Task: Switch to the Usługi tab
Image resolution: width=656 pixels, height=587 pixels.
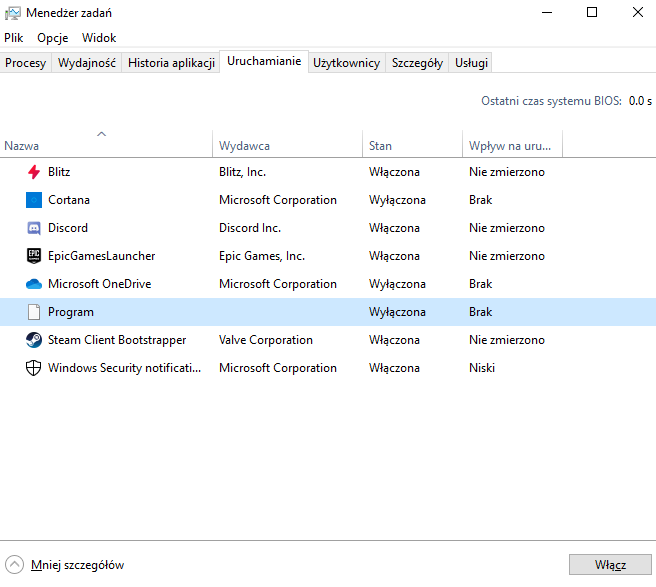Action: click(472, 63)
